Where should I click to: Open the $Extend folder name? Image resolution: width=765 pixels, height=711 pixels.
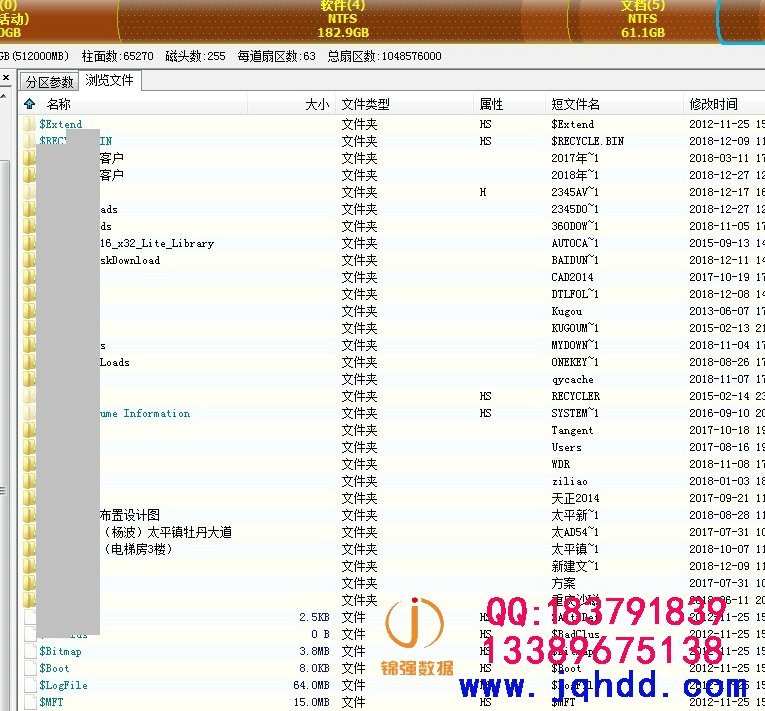(x=60, y=124)
